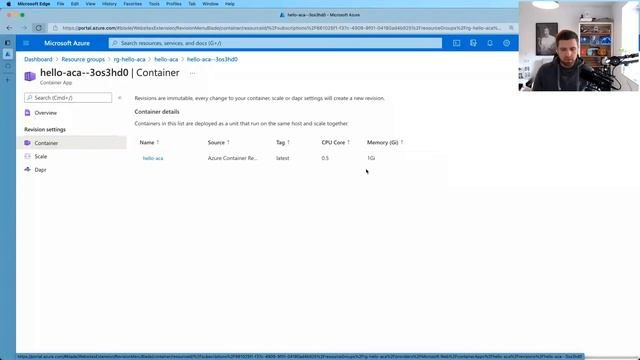Open the notifications bell

click(490, 43)
